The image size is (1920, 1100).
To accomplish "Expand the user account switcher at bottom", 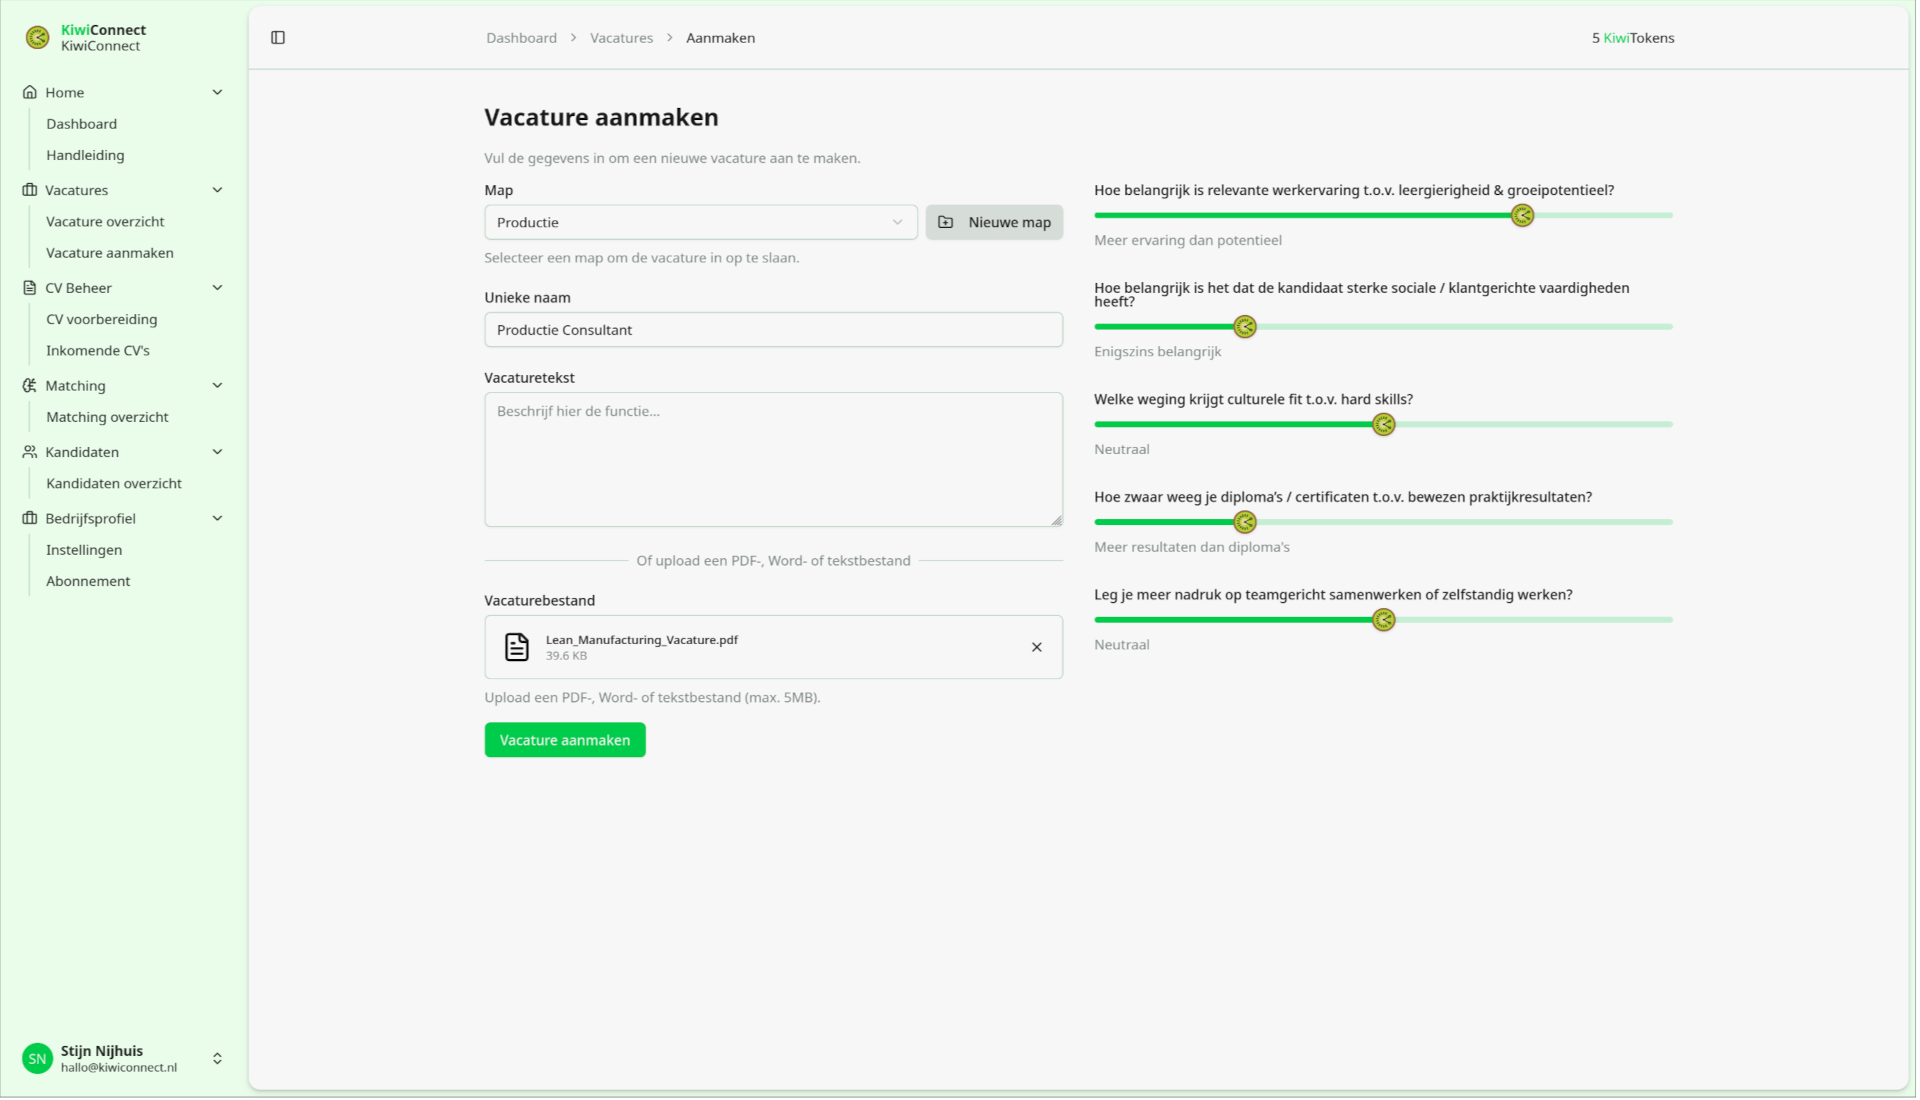I will [217, 1058].
